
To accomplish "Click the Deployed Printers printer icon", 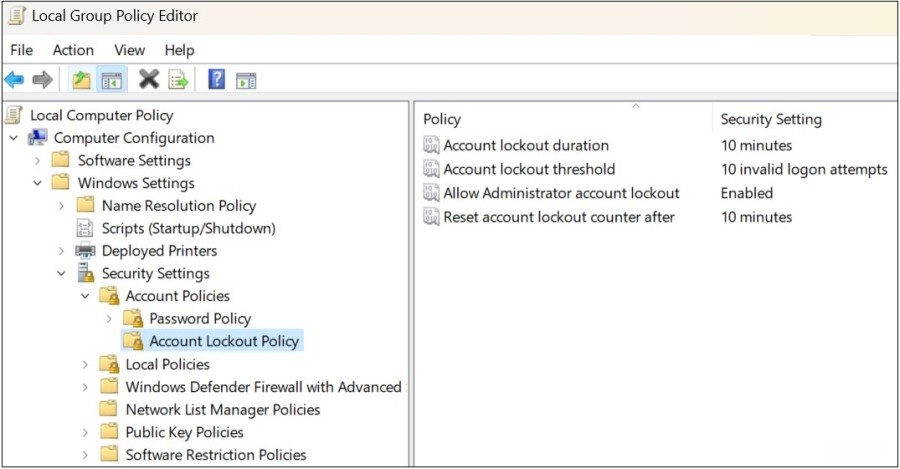I will (85, 250).
